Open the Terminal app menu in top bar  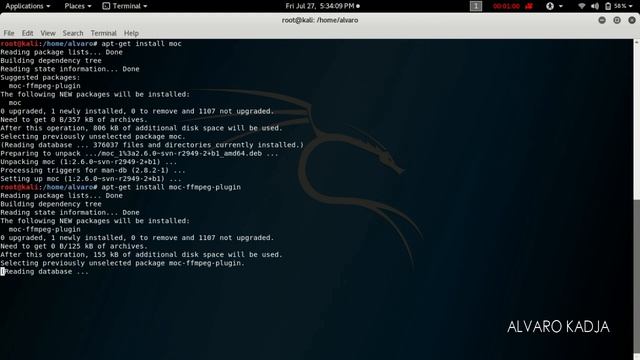124,6
